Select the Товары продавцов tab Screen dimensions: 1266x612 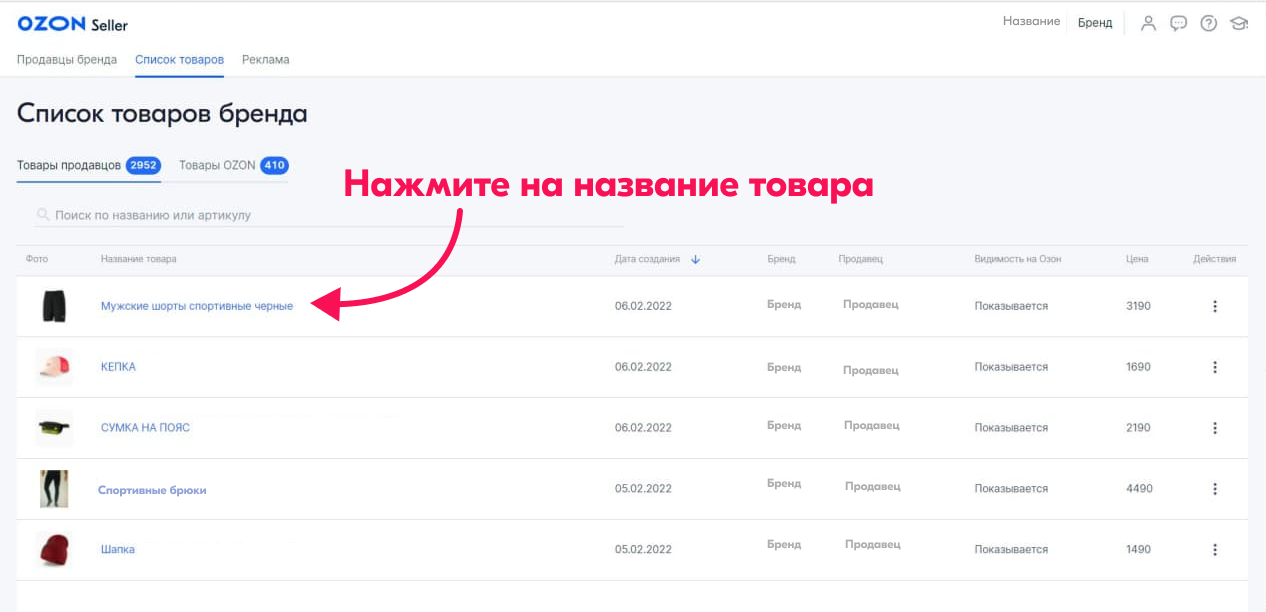click(87, 165)
